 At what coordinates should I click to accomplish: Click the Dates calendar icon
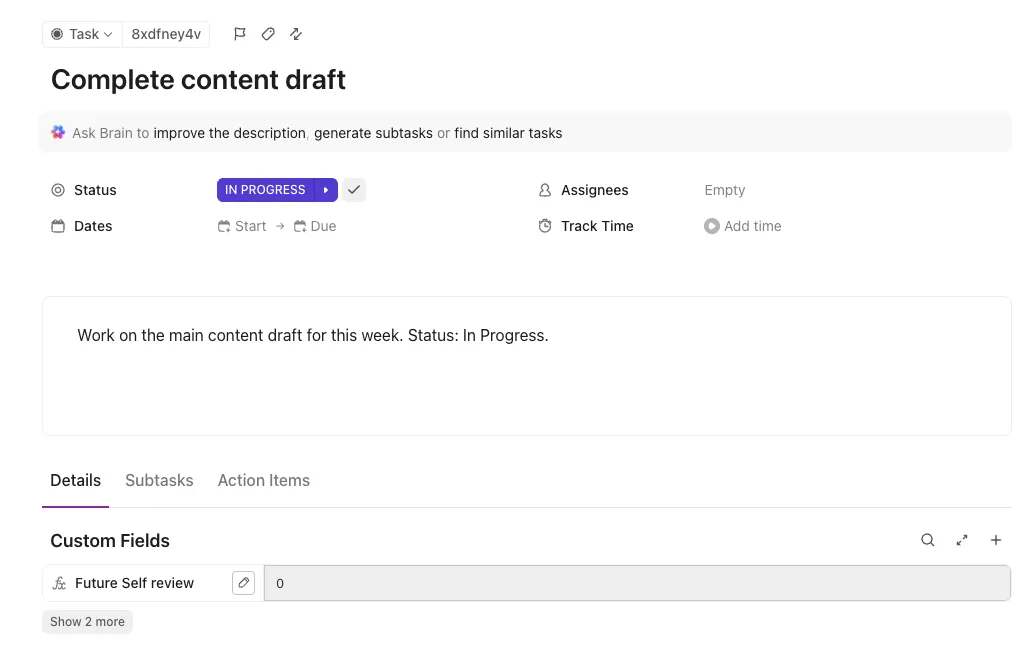58,226
